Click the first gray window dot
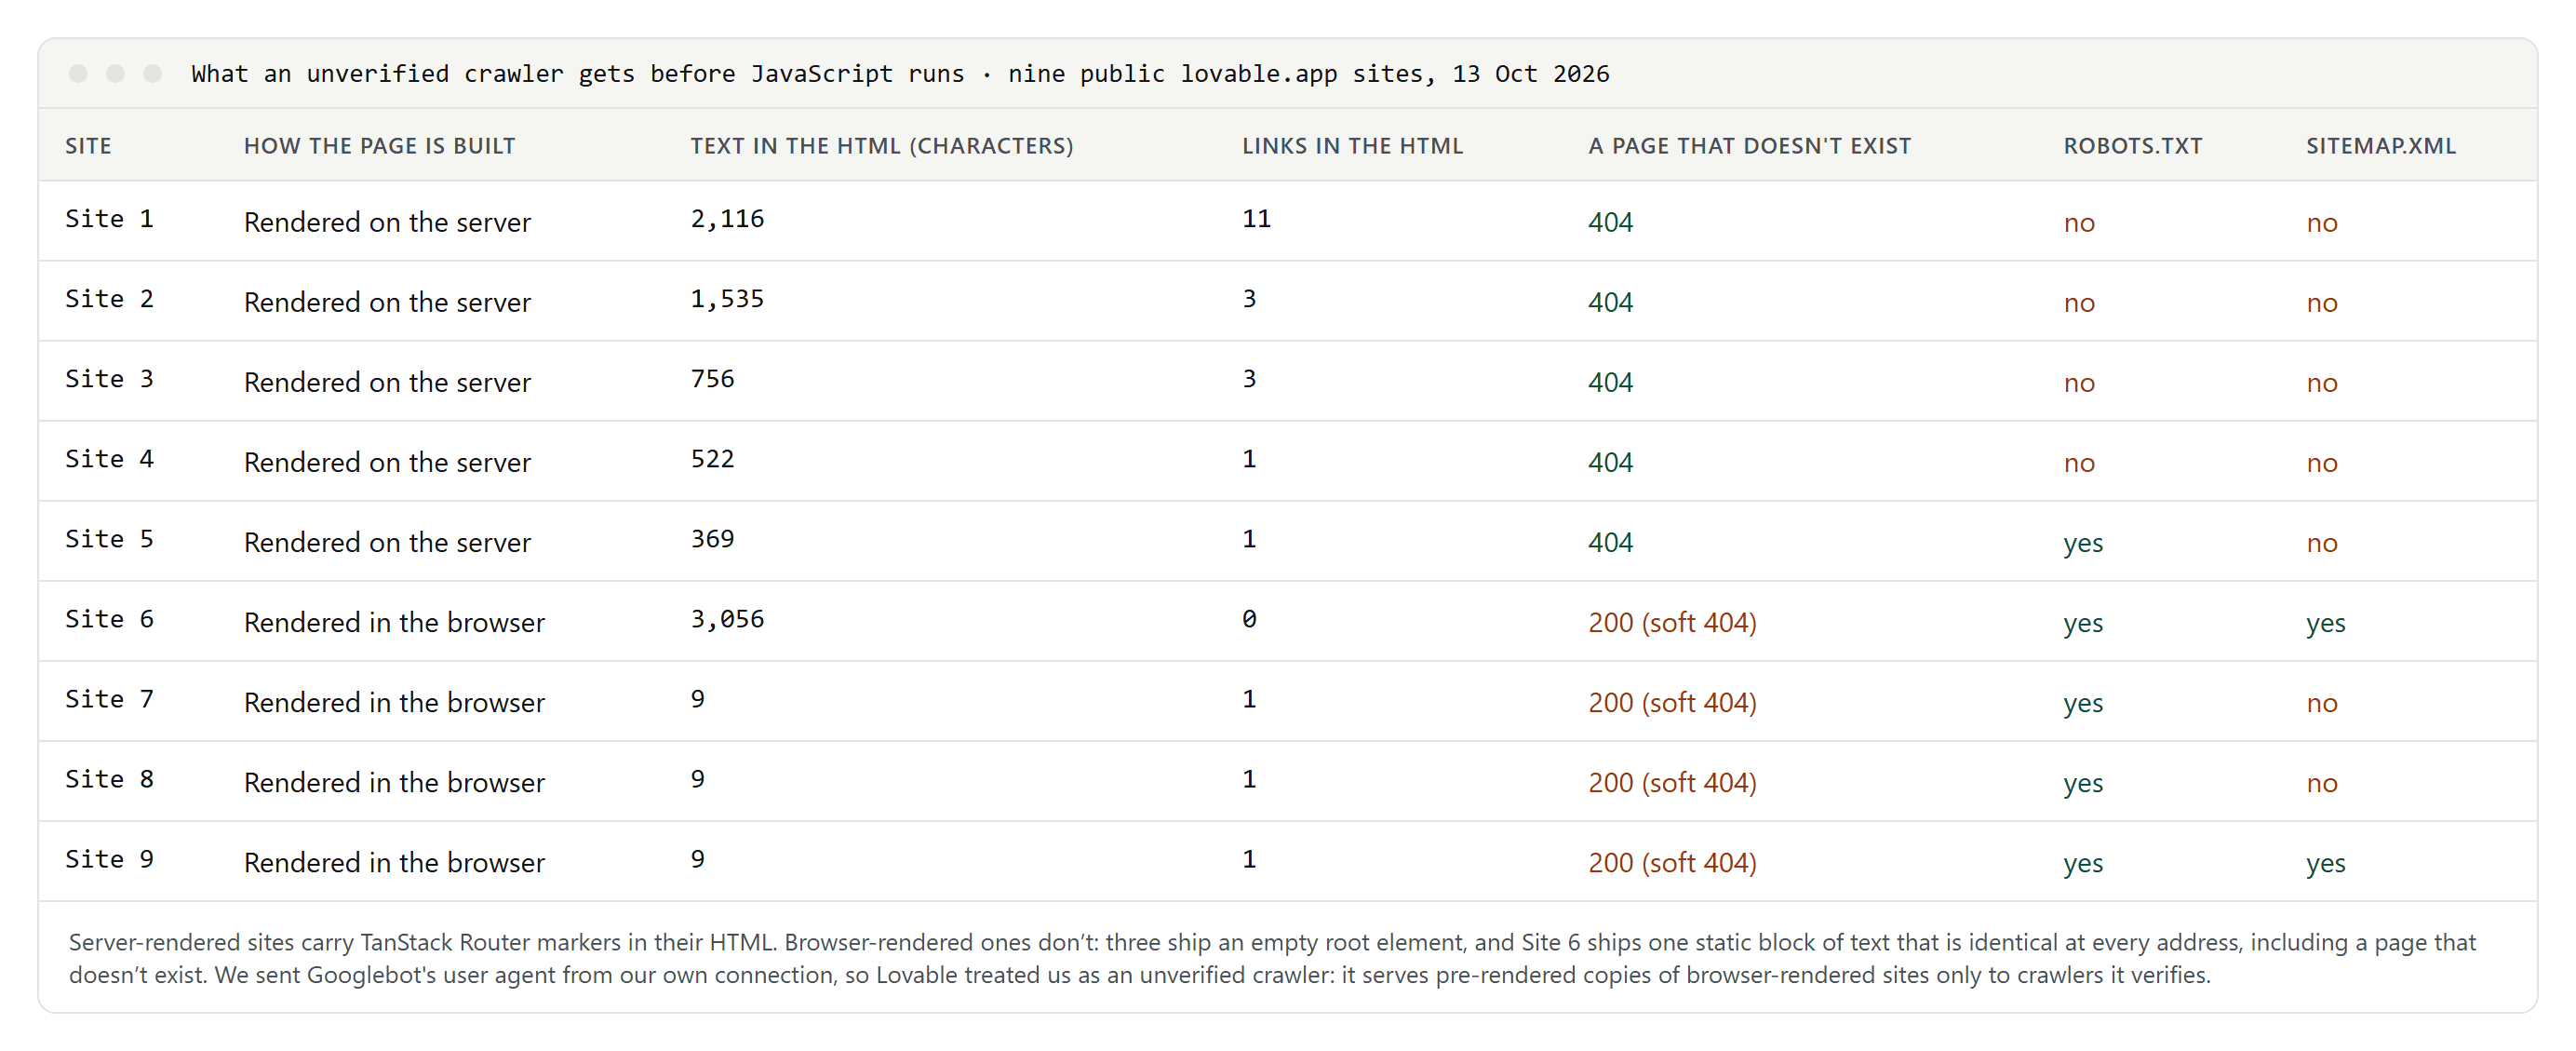 [x=78, y=73]
